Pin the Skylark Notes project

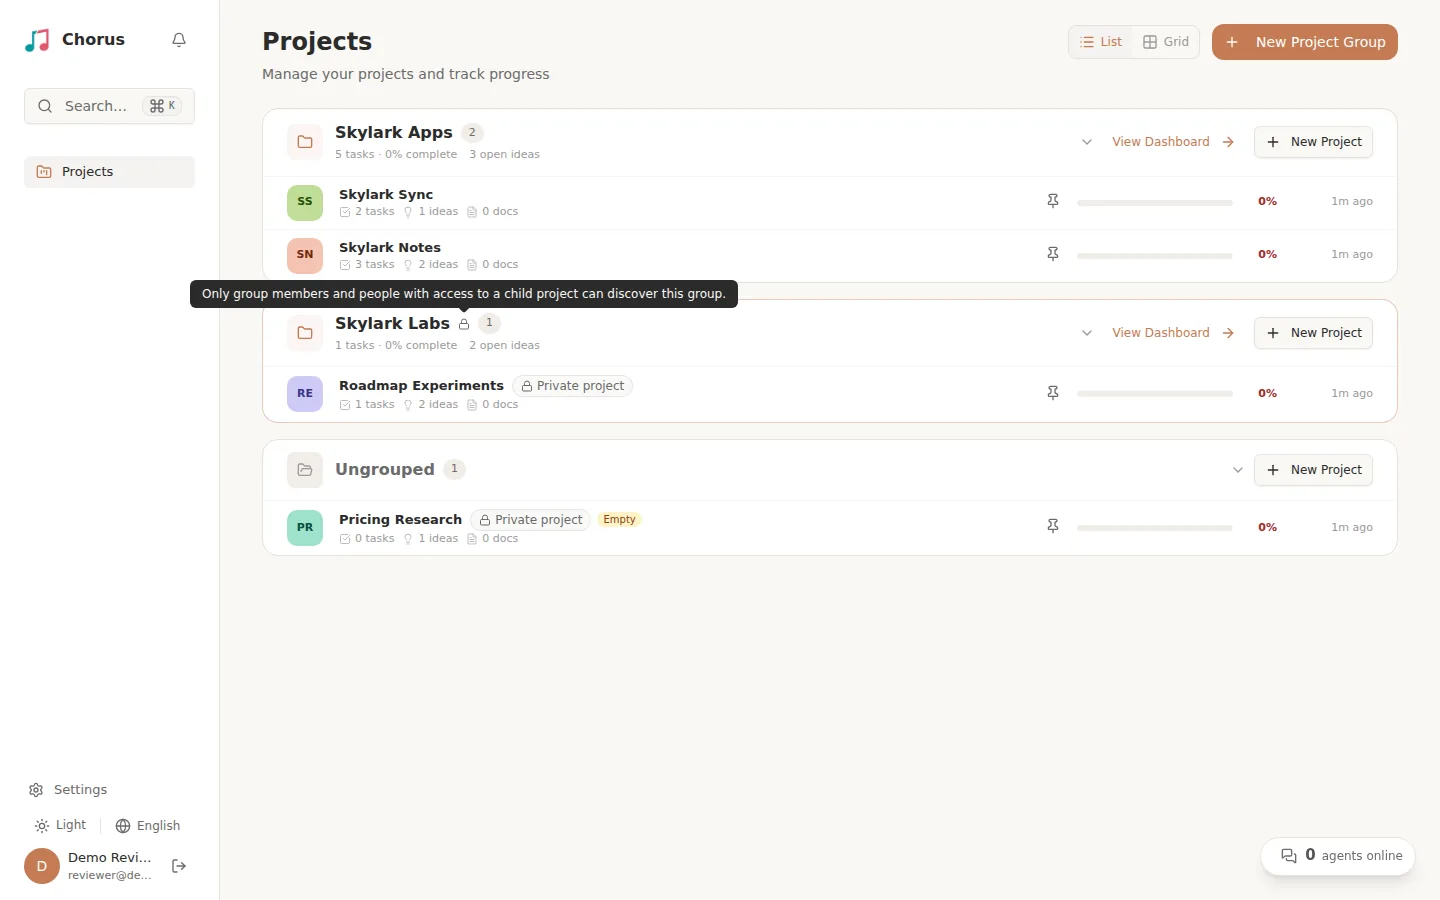pyautogui.click(x=1053, y=254)
